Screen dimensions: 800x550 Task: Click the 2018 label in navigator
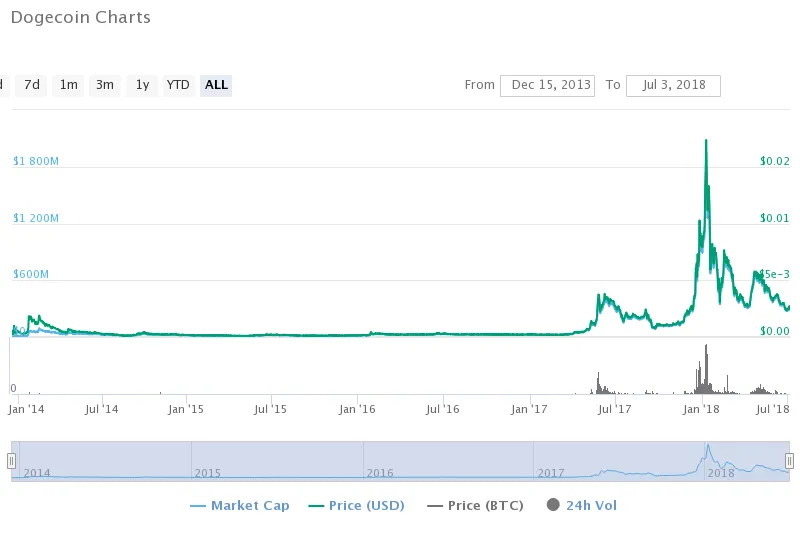pos(721,473)
